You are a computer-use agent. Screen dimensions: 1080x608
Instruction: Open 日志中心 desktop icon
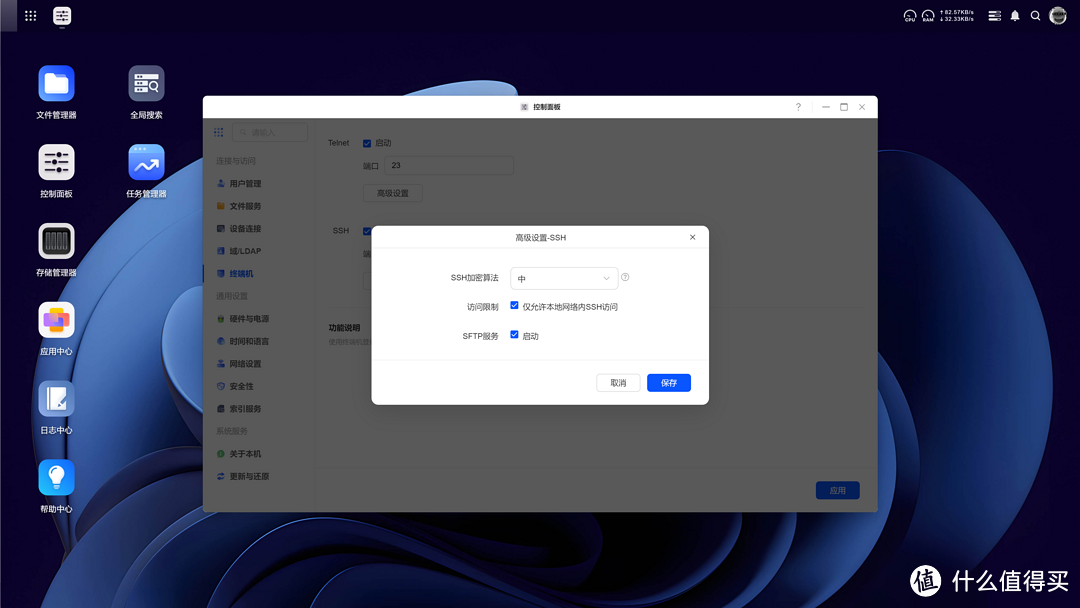[56, 399]
